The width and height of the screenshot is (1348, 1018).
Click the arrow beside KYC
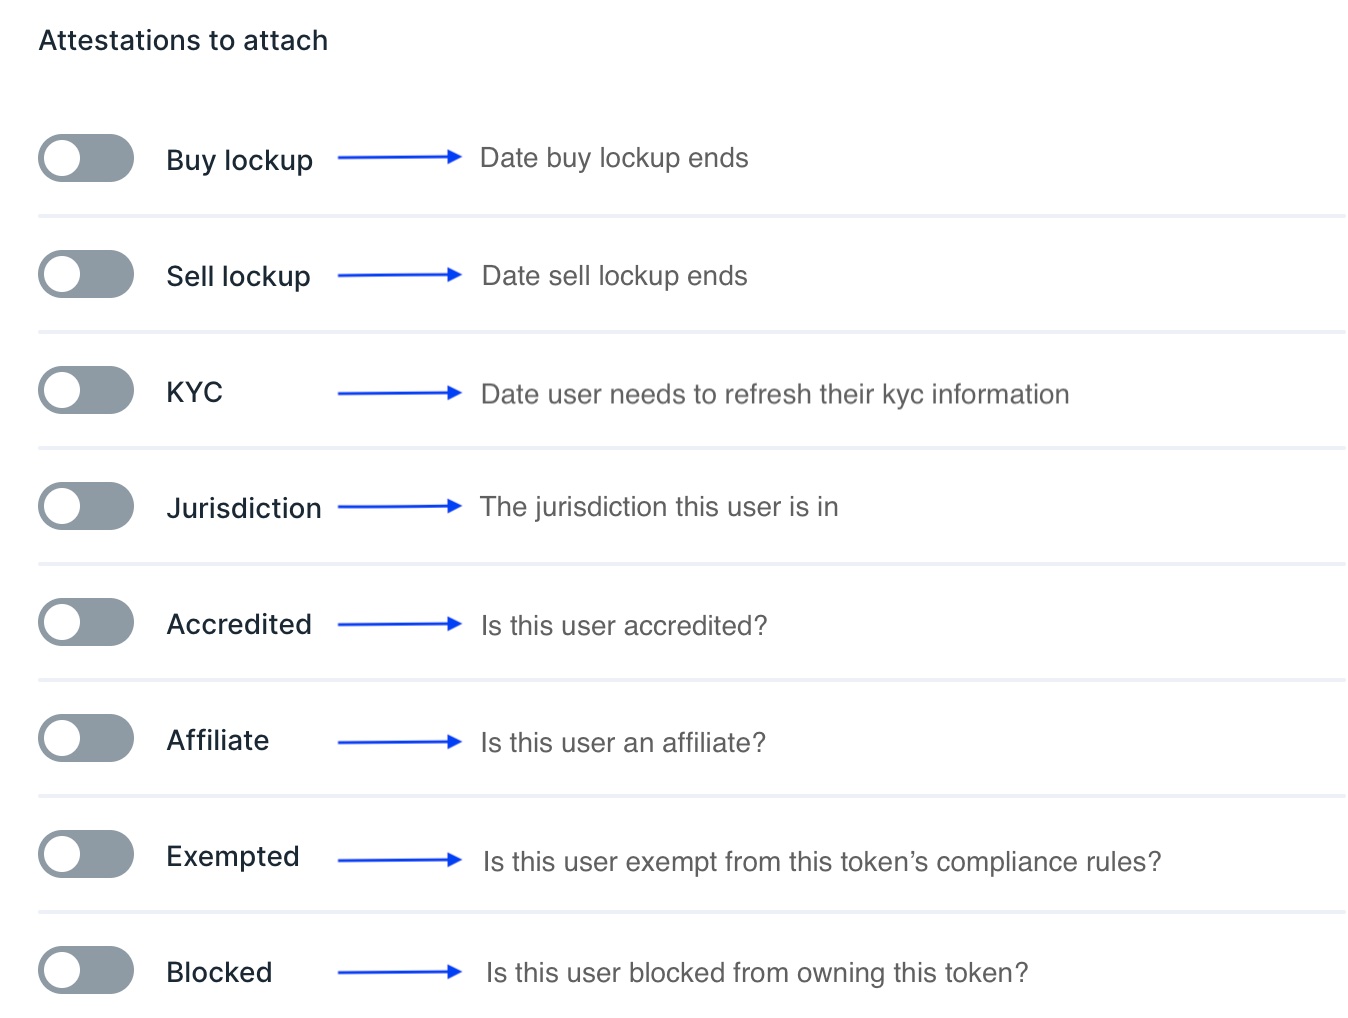click(x=400, y=393)
